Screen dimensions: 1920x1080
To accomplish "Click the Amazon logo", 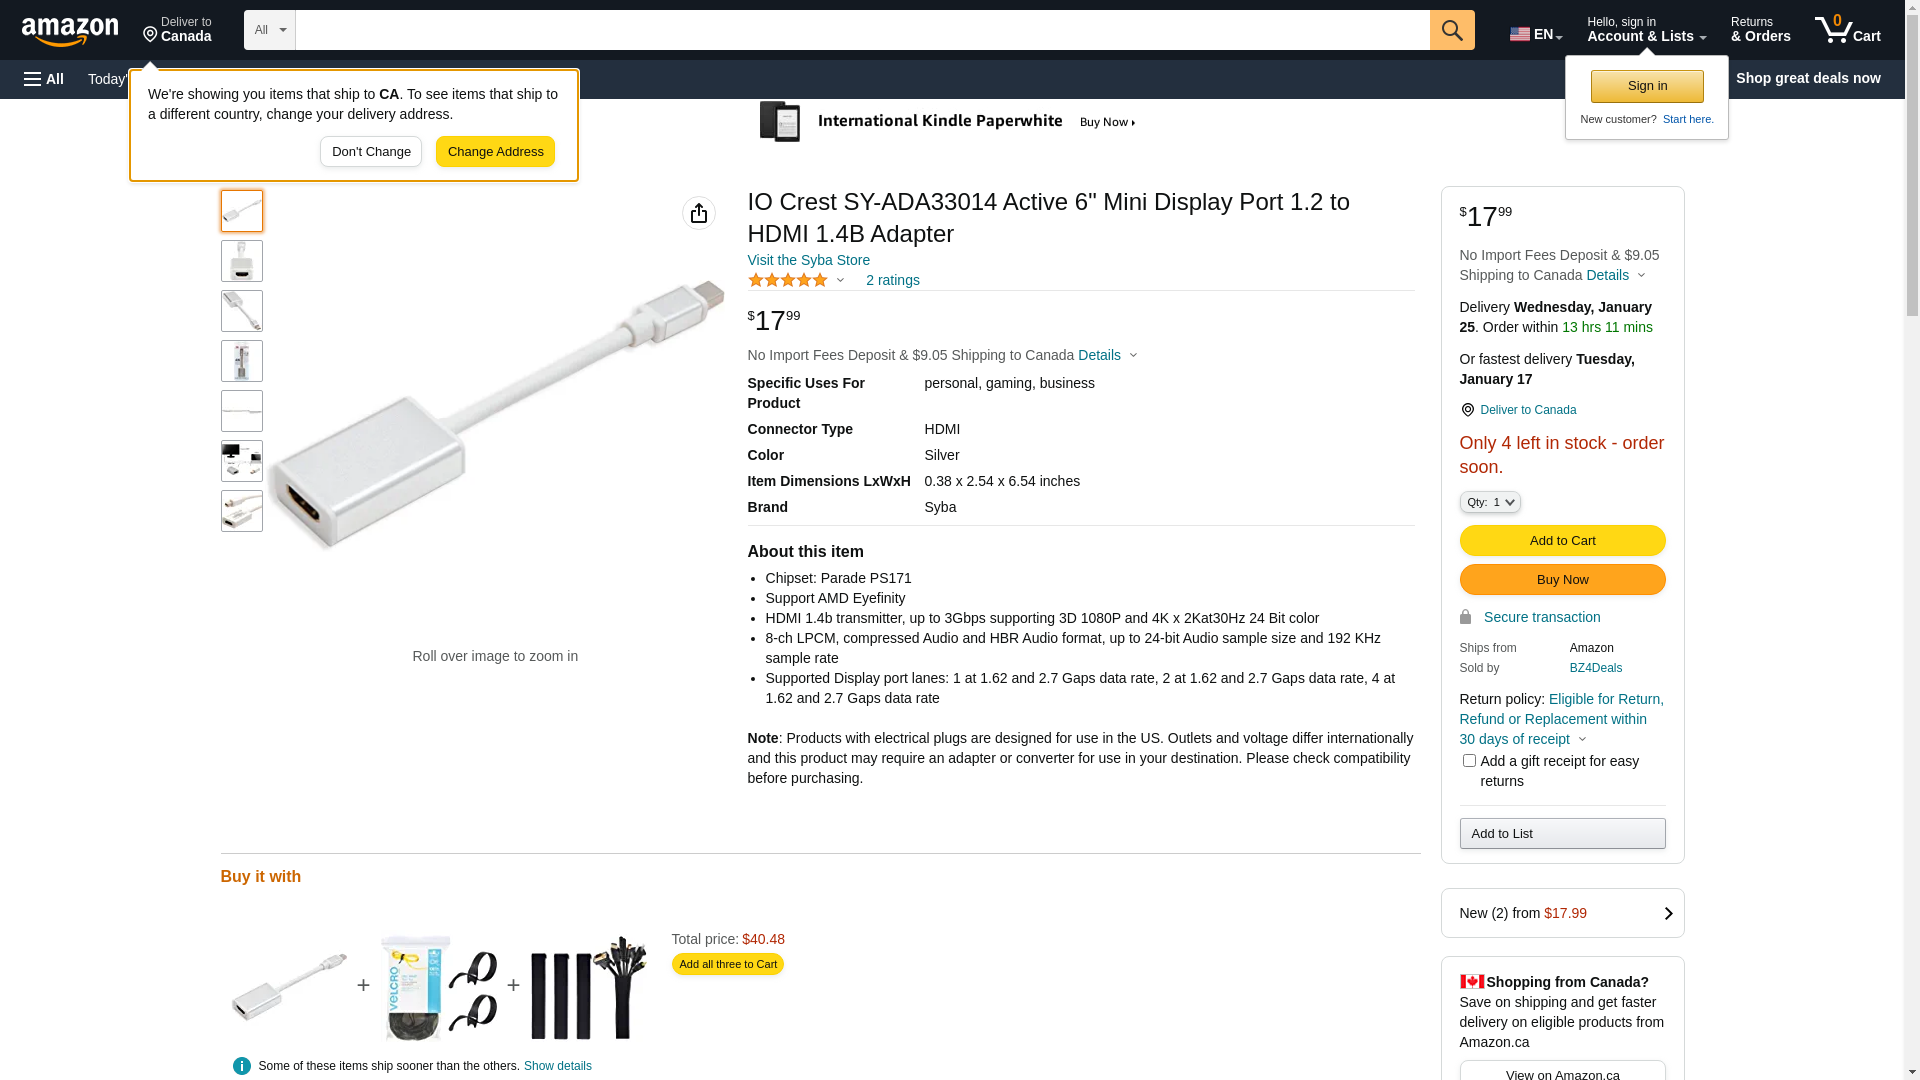I will (x=70, y=32).
